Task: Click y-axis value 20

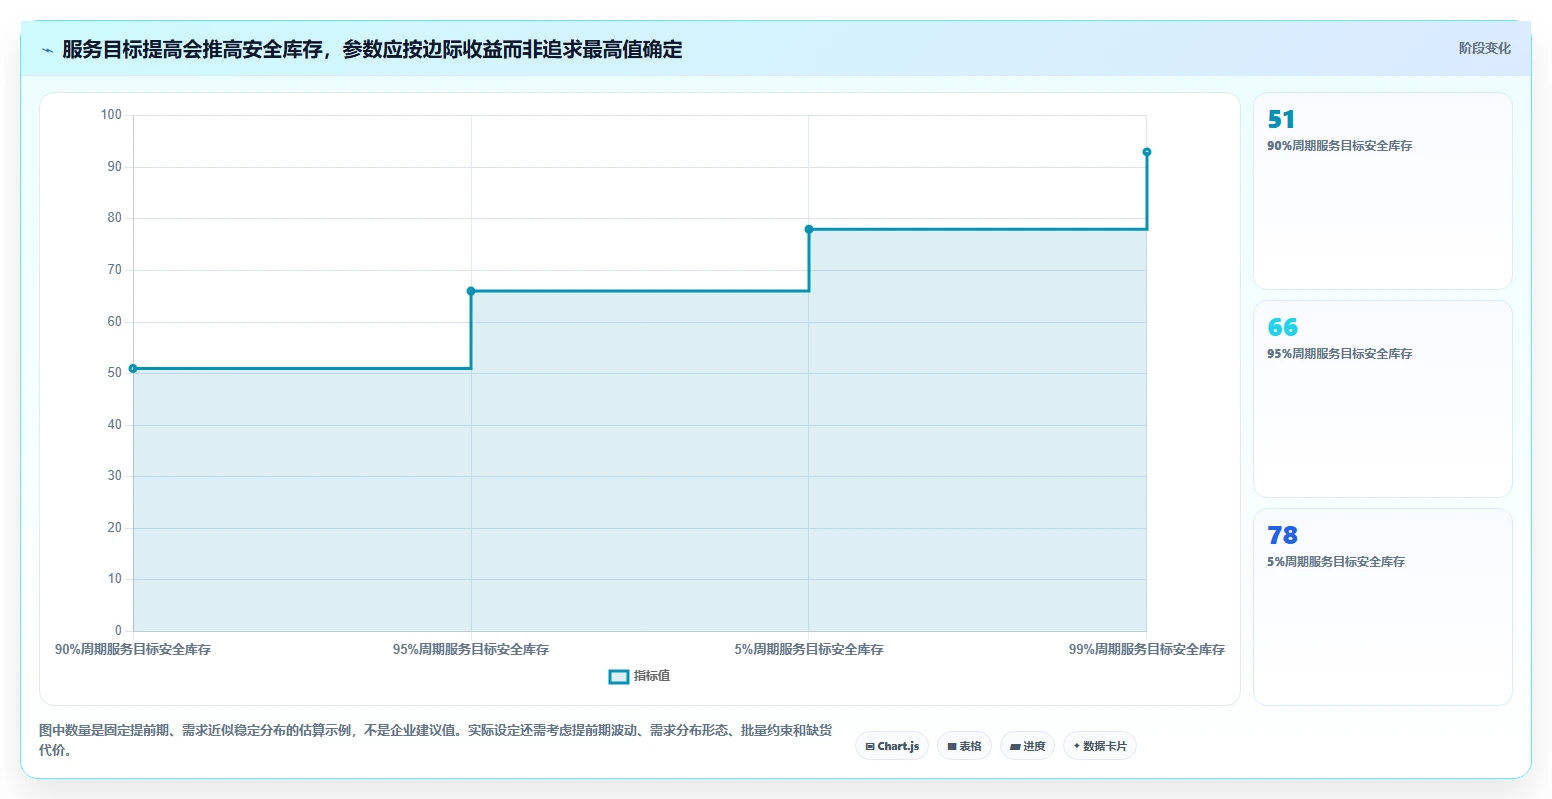Action: 115,528
